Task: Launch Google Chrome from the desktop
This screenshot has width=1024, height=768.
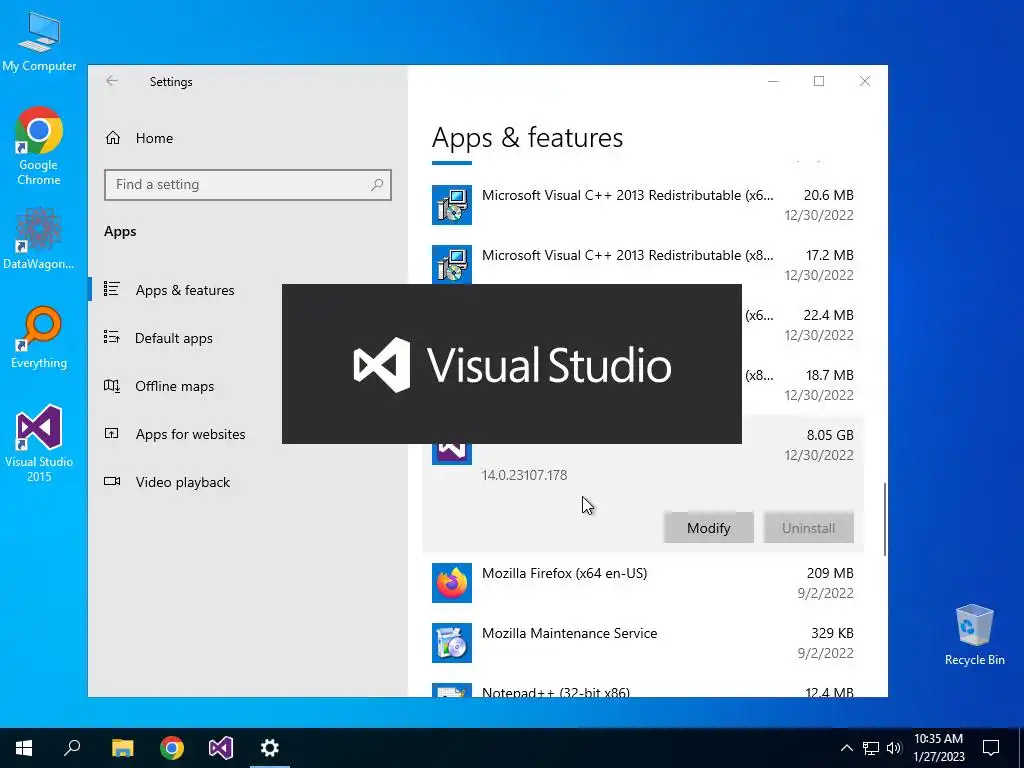Action: [x=39, y=146]
